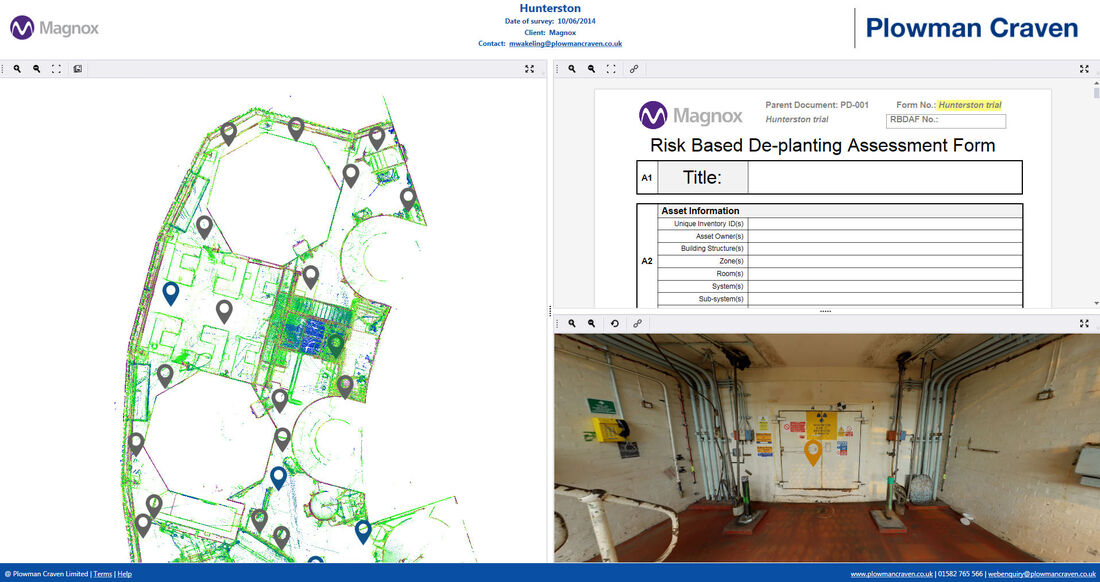Fit the floor plan map to extents
Viewport: 1100px width, 582px height.
pos(56,69)
